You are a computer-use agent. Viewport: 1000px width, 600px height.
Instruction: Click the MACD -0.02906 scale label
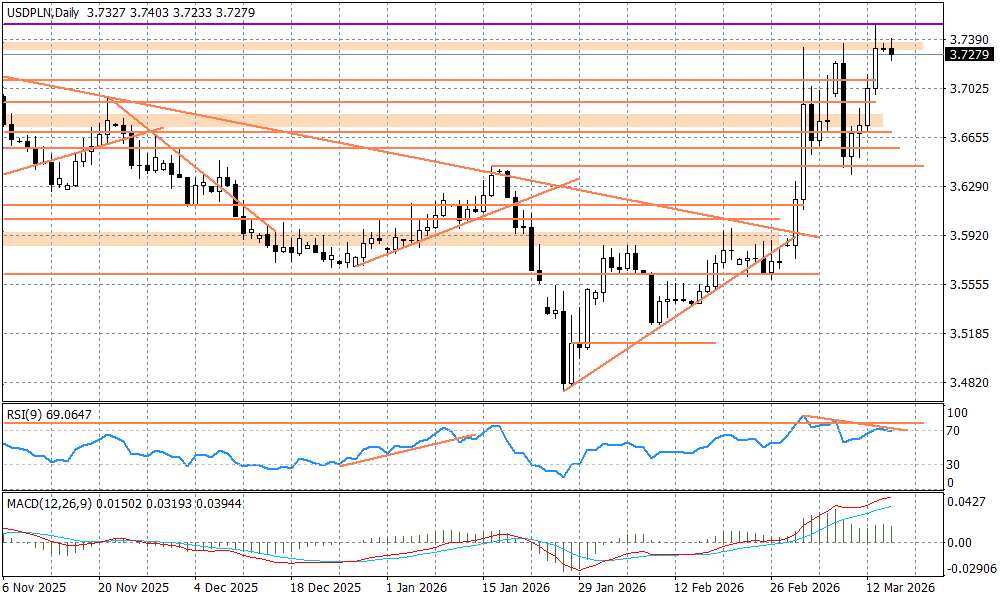970,568
